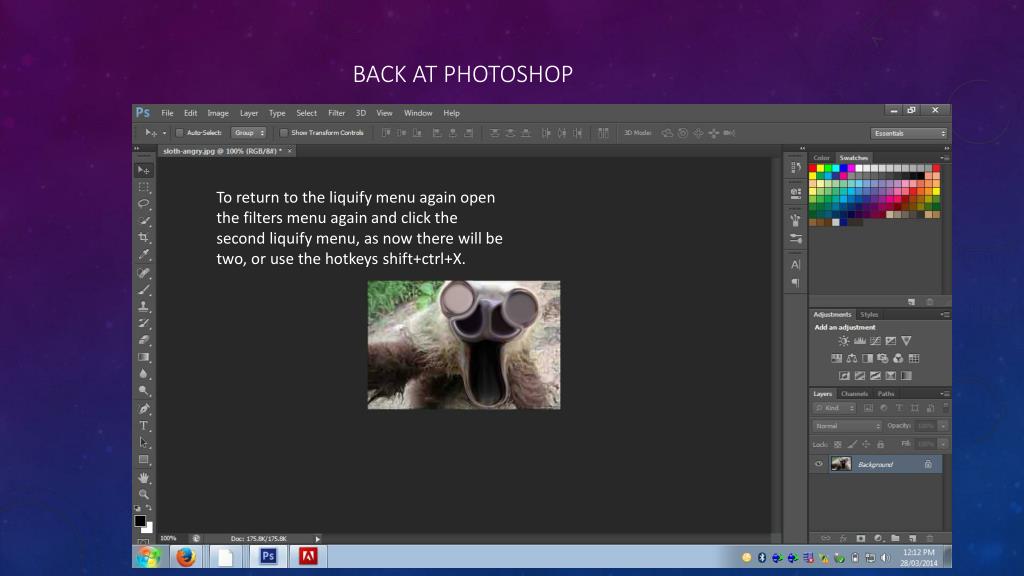This screenshot has height=576, width=1024.
Task: Open the Opacity slider dropdown arrow
Action: pyautogui.click(x=943, y=426)
